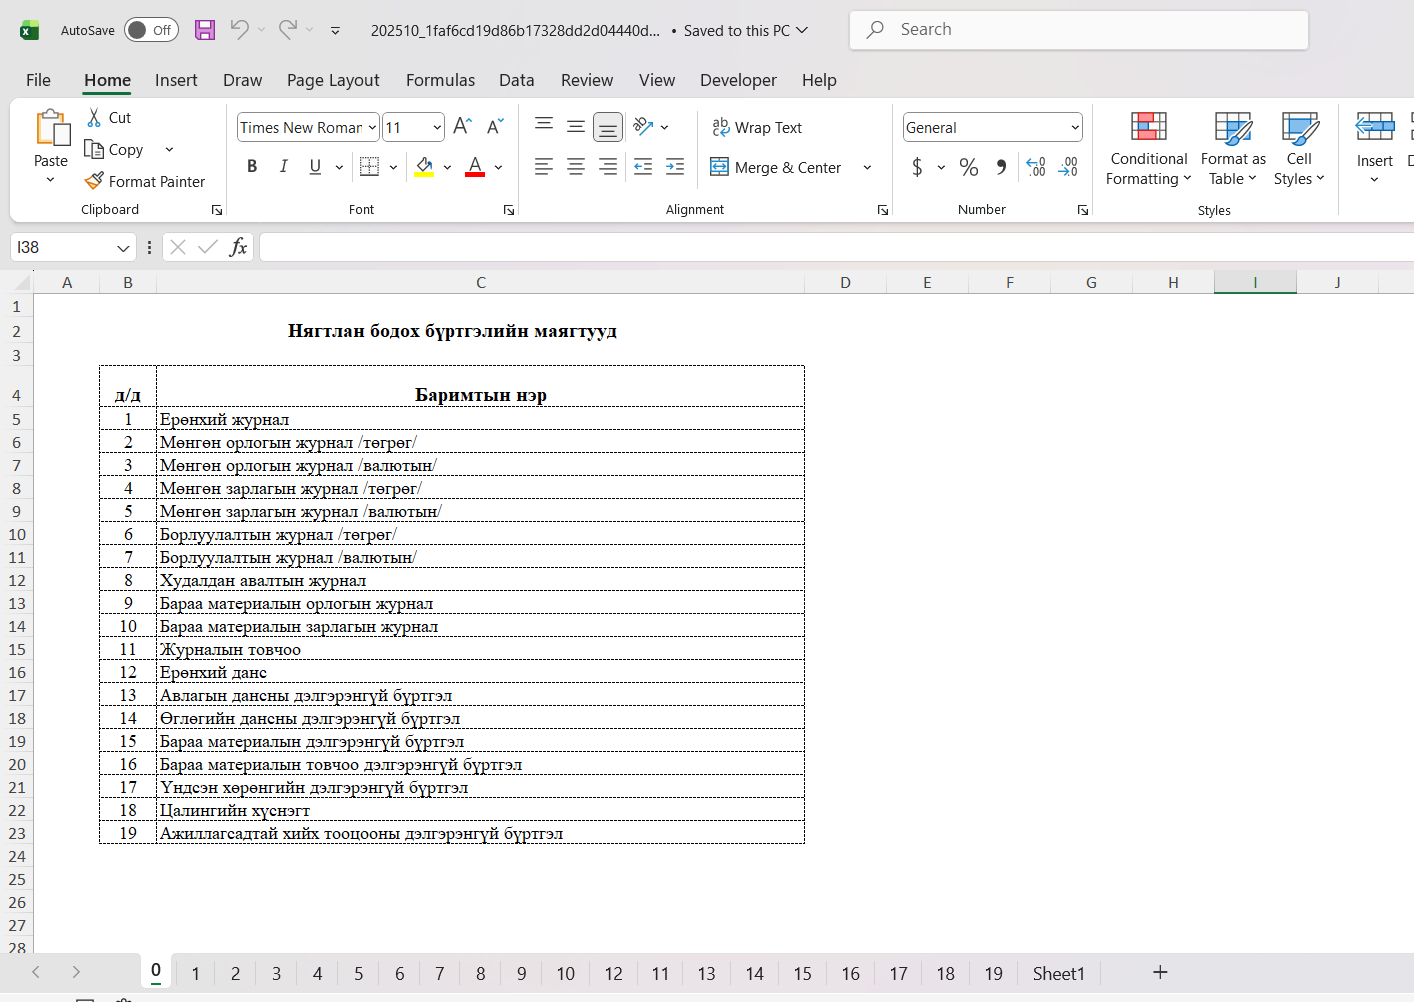Click the Save floppy disk icon
This screenshot has width=1414, height=1002.
click(x=205, y=30)
